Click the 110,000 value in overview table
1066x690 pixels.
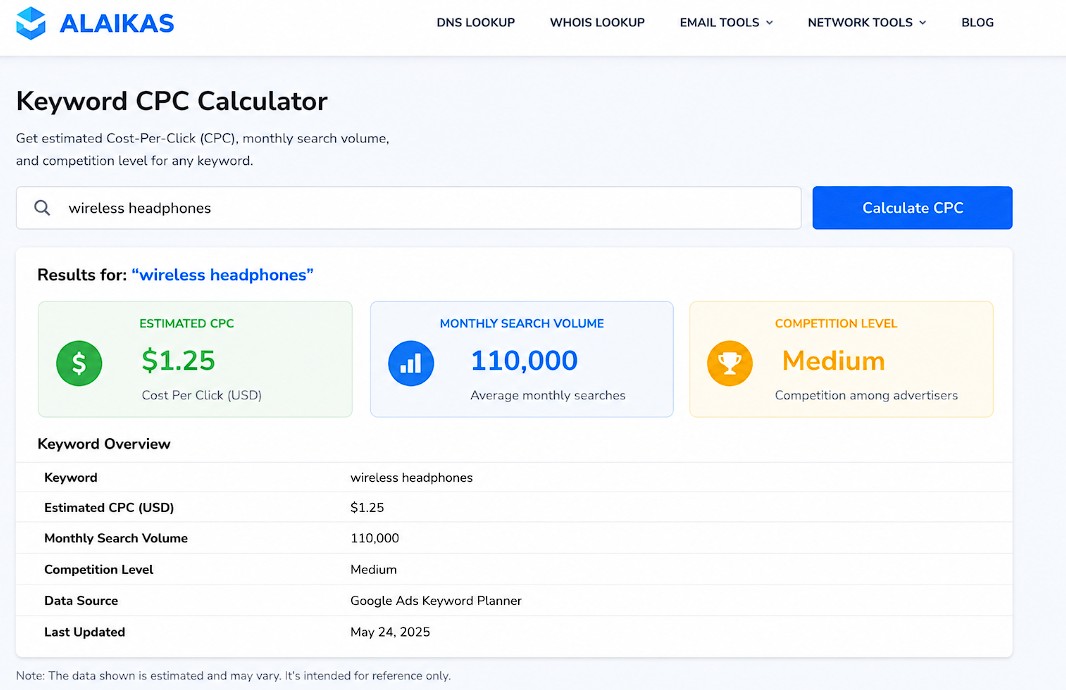375,538
